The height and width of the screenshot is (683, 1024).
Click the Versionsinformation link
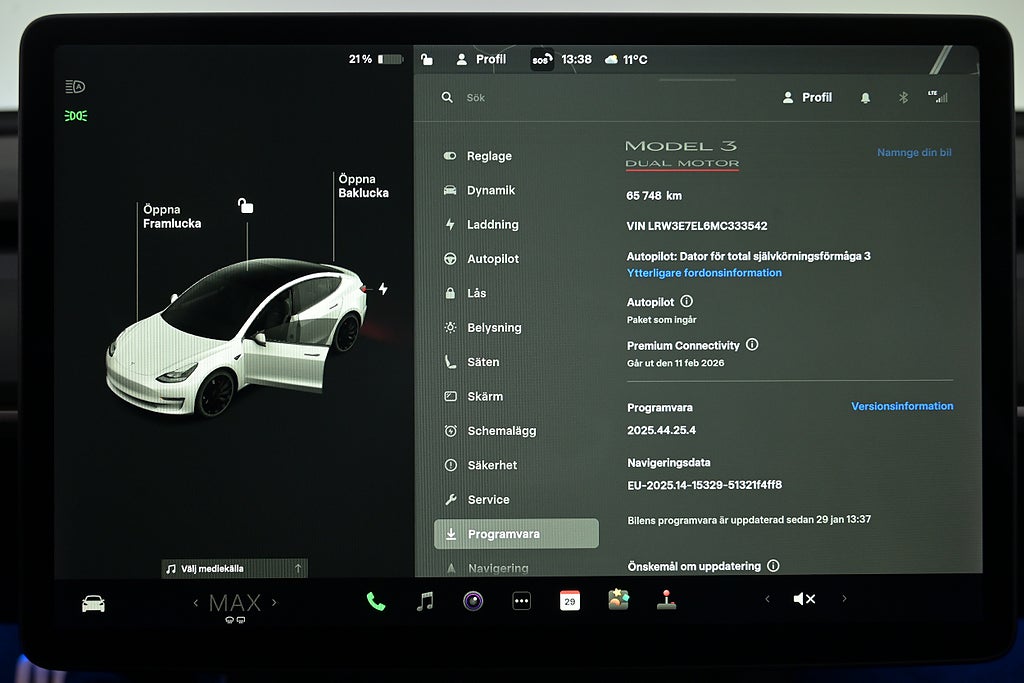(x=901, y=406)
